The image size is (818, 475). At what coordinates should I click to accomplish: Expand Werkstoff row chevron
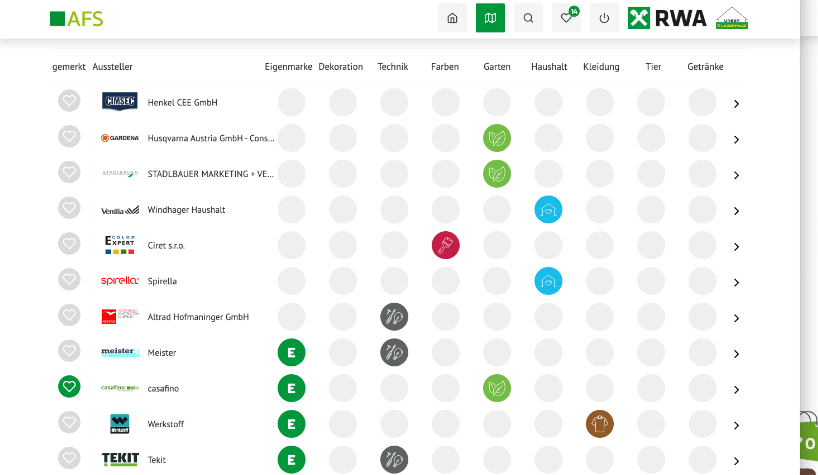point(736,425)
